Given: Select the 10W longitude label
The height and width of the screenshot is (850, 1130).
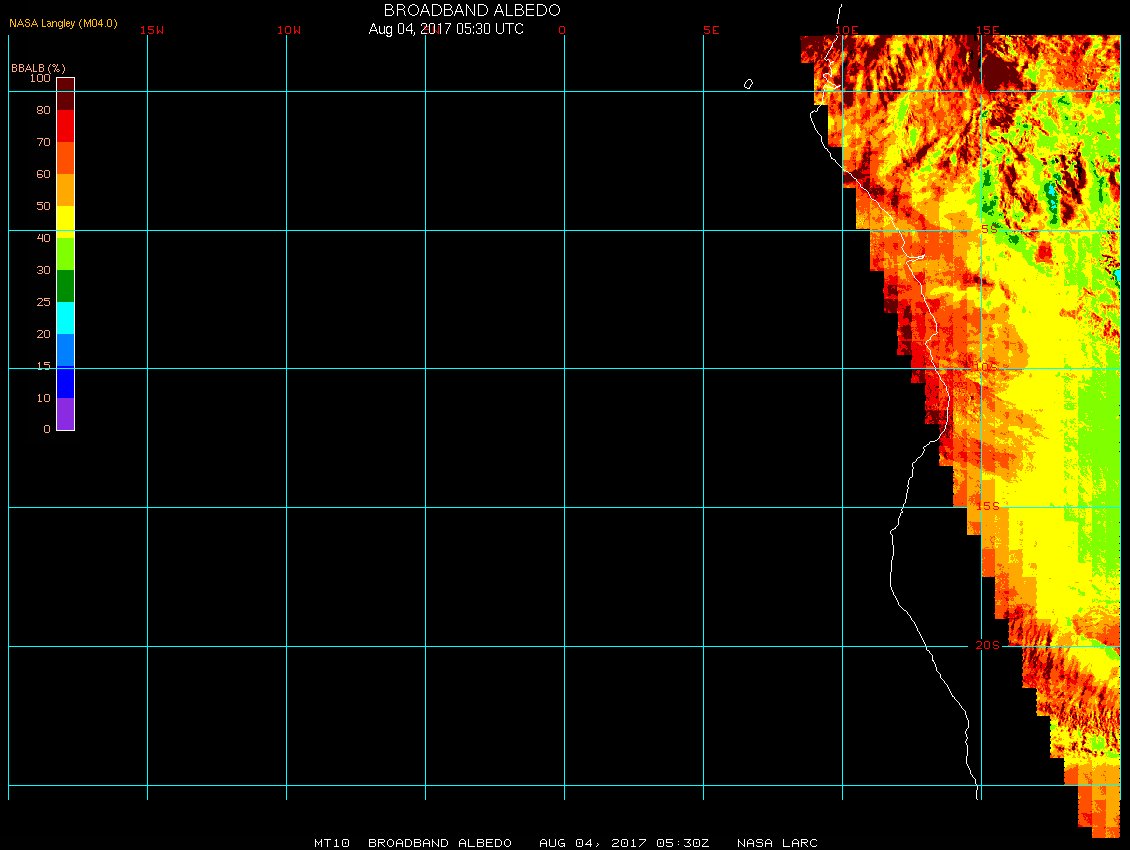Looking at the screenshot, I should click(289, 30).
